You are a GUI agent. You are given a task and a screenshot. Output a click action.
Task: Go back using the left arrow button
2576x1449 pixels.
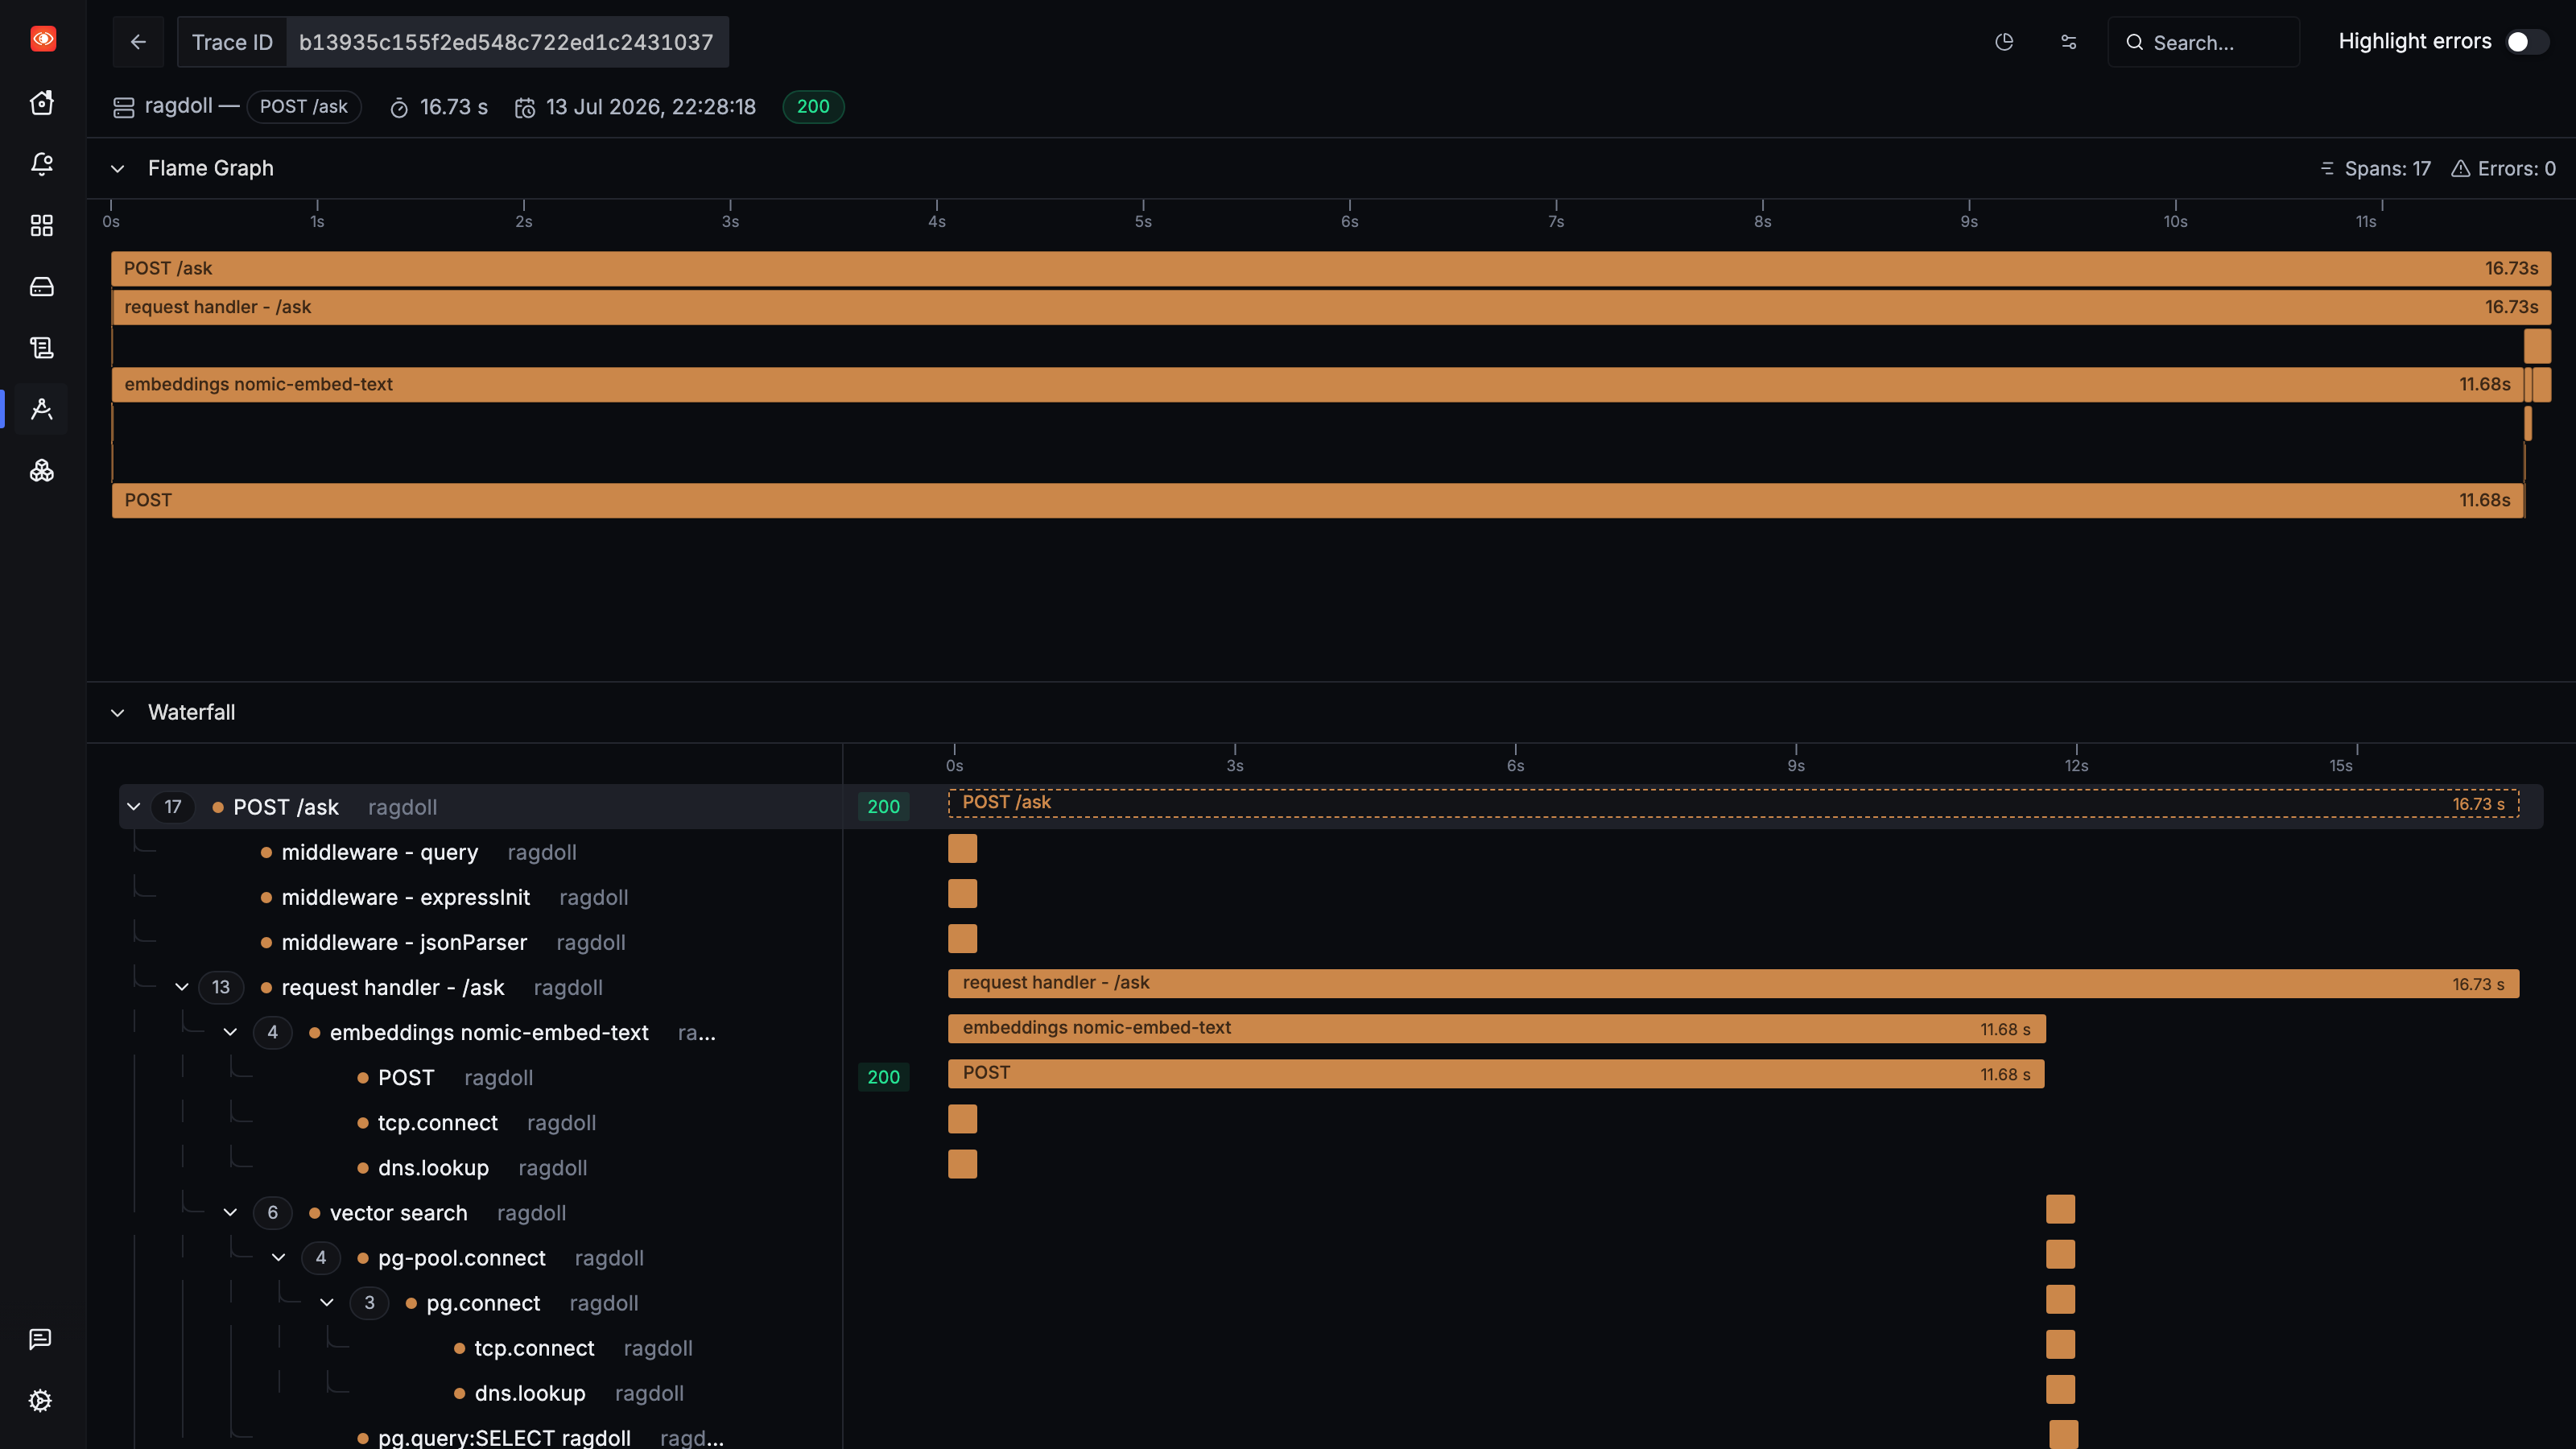(x=138, y=42)
